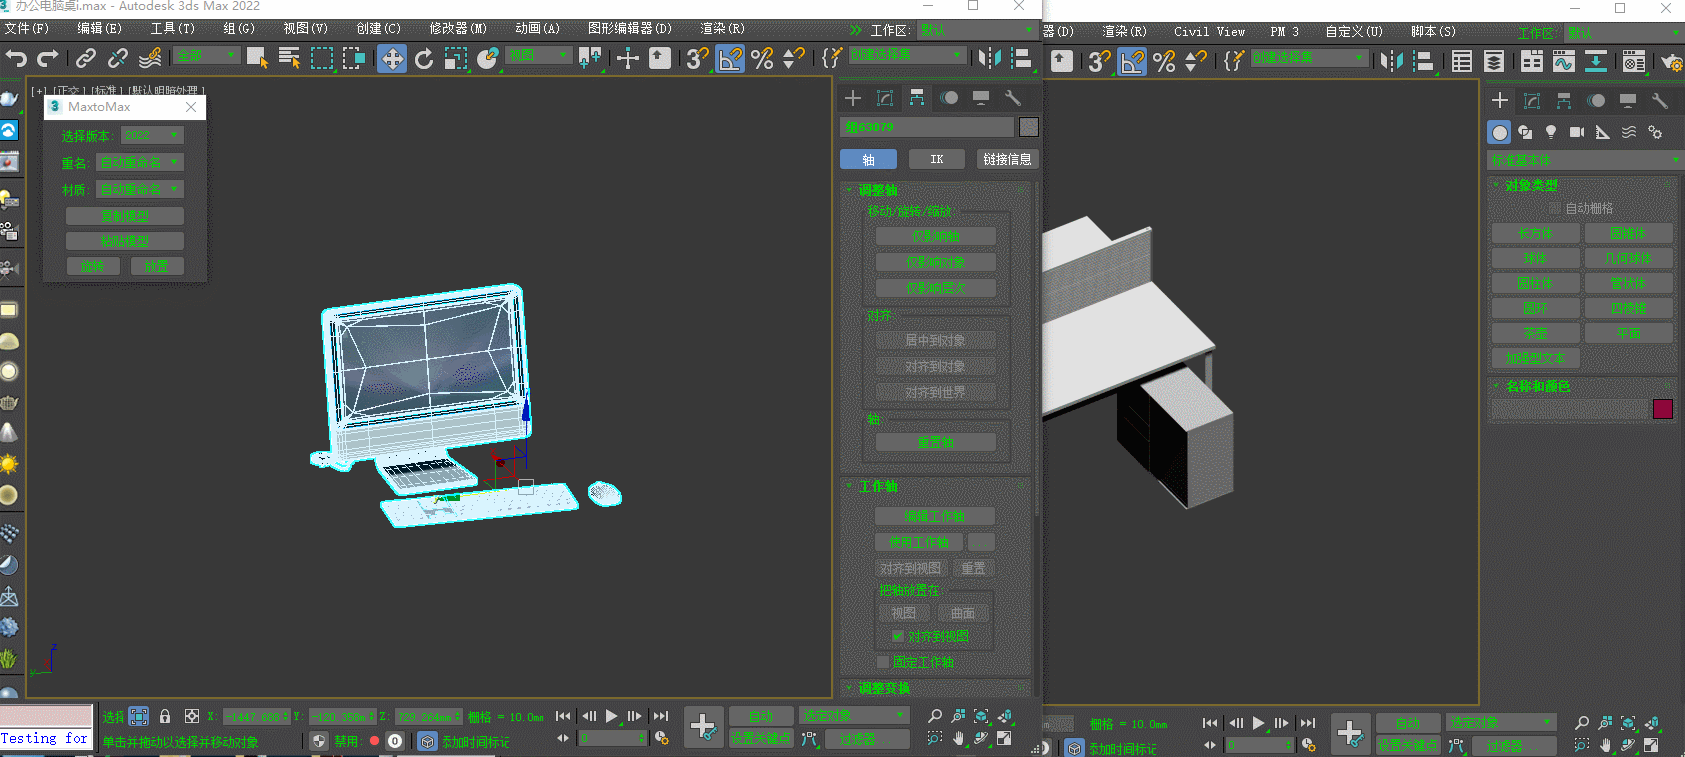Uncheck the 对齐到视图 checkbox

tap(898, 636)
